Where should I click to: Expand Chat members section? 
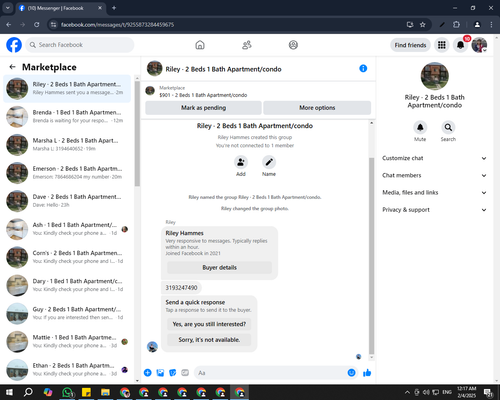[x=434, y=175]
